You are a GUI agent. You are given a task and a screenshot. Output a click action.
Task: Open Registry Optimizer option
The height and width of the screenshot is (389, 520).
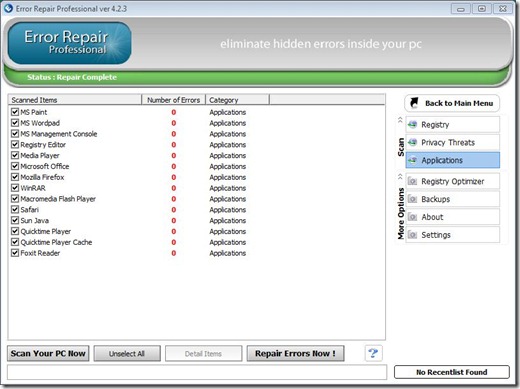453,181
